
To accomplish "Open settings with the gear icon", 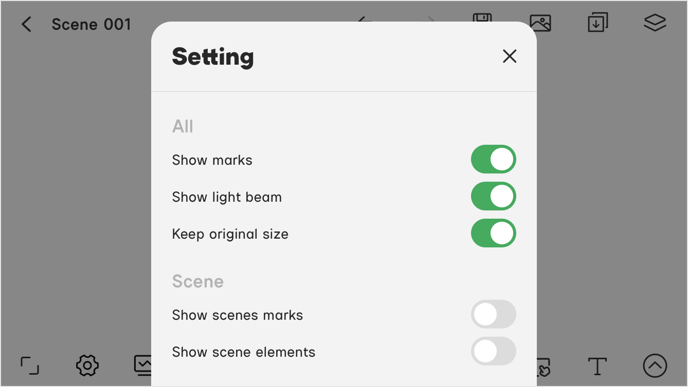I will point(87,365).
